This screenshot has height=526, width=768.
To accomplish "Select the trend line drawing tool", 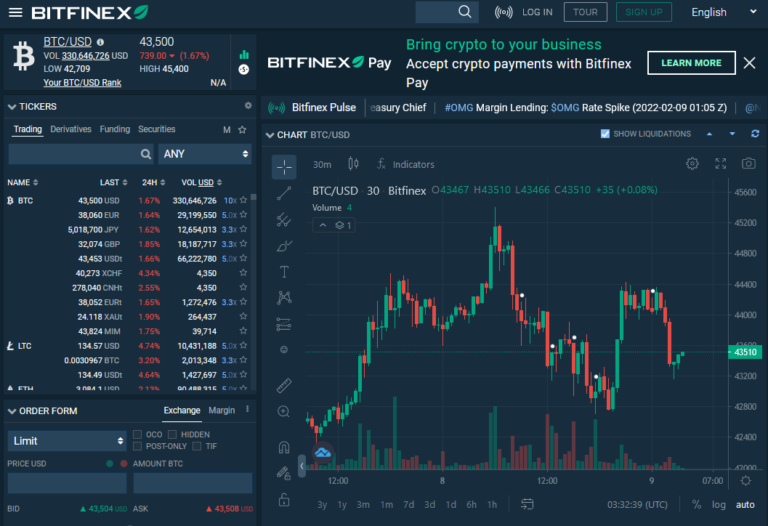I will [284, 193].
